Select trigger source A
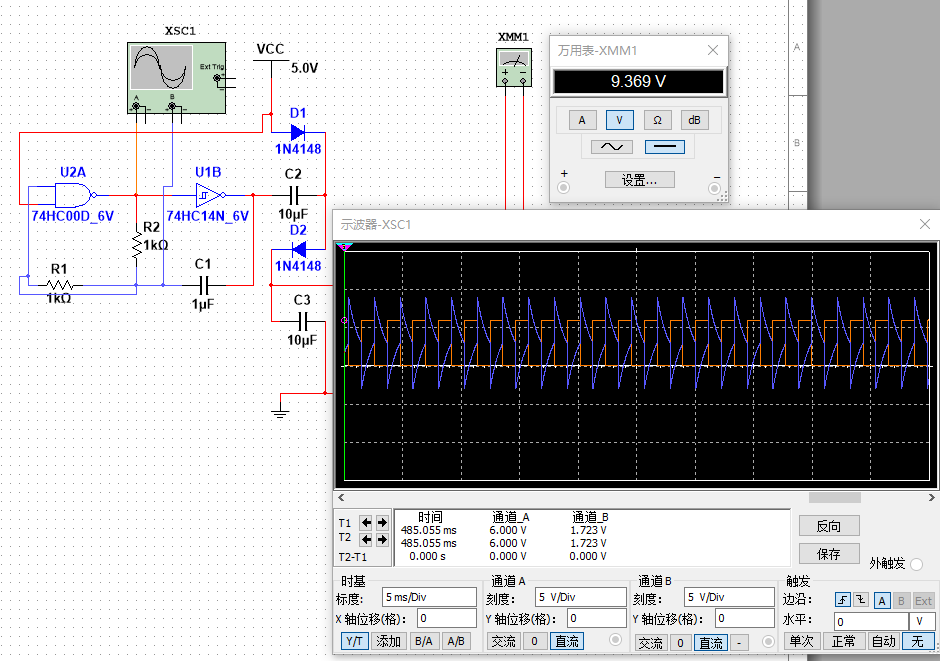This screenshot has height=661, width=940. pos(881,600)
